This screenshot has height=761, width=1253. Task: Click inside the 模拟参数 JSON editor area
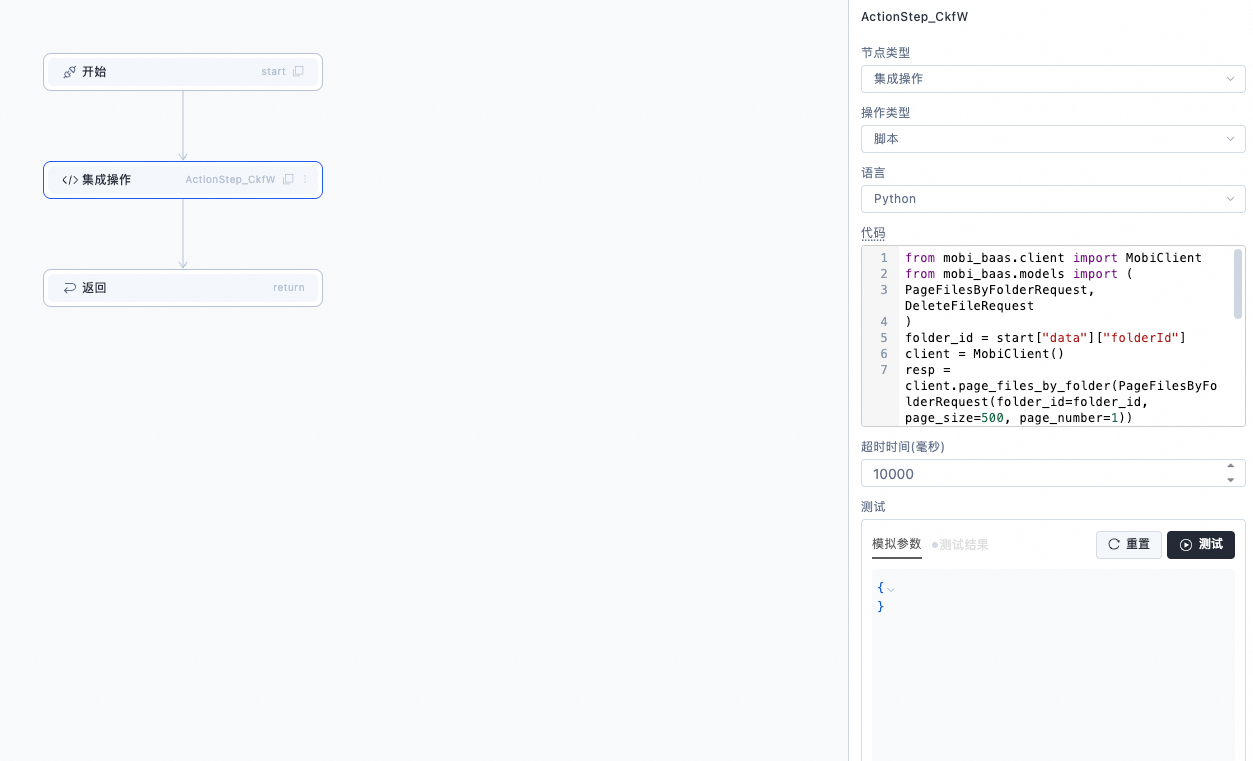(x=1053, y=665)
